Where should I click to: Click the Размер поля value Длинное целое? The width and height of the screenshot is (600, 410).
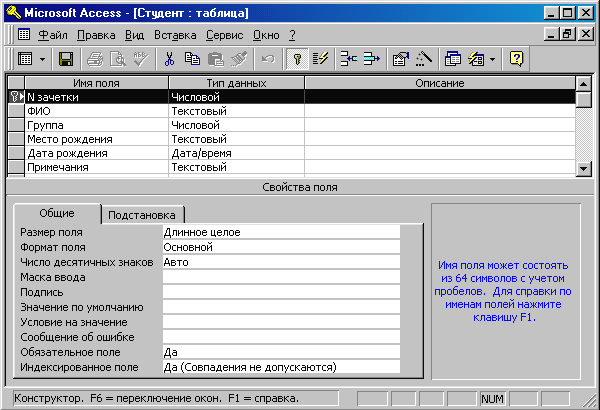(281, 232)
